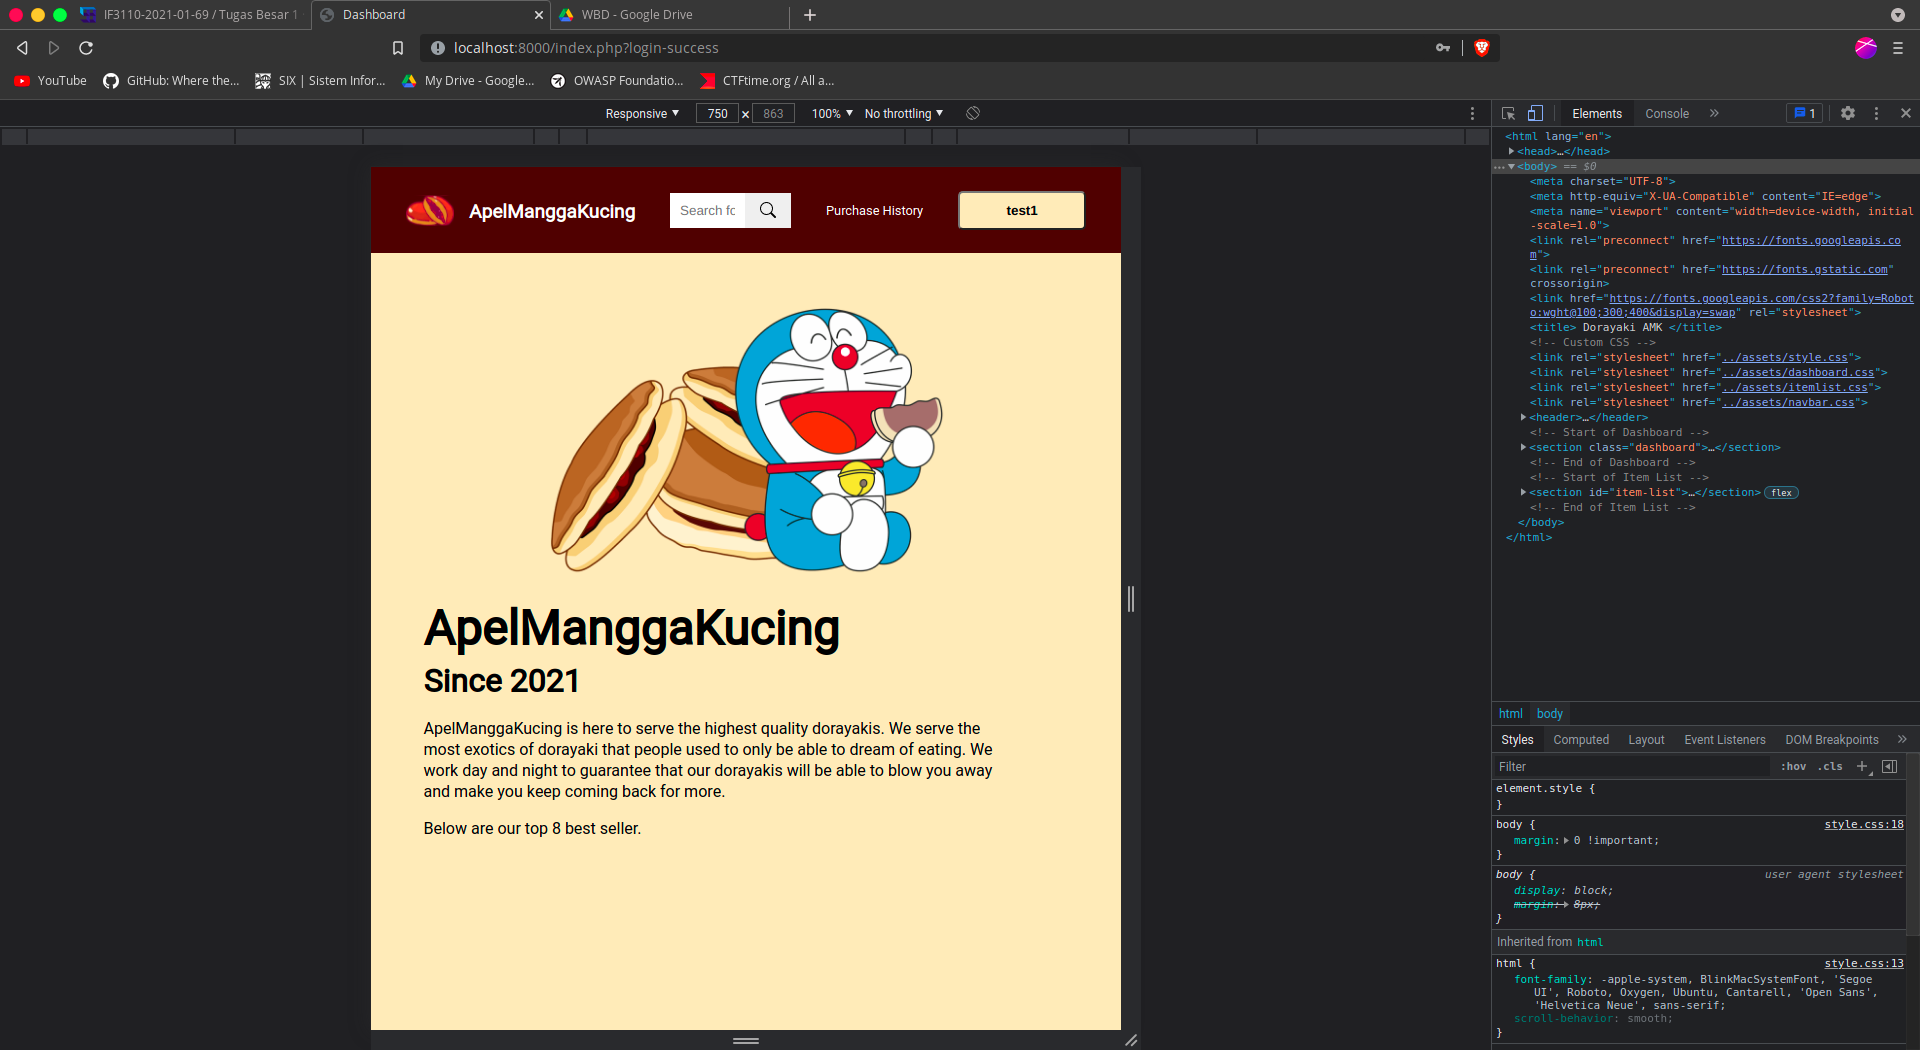Click the assets/dashboard.css stylesheet link
This screenshot has height=1050, width=1920.
[x=1798, y=373]
